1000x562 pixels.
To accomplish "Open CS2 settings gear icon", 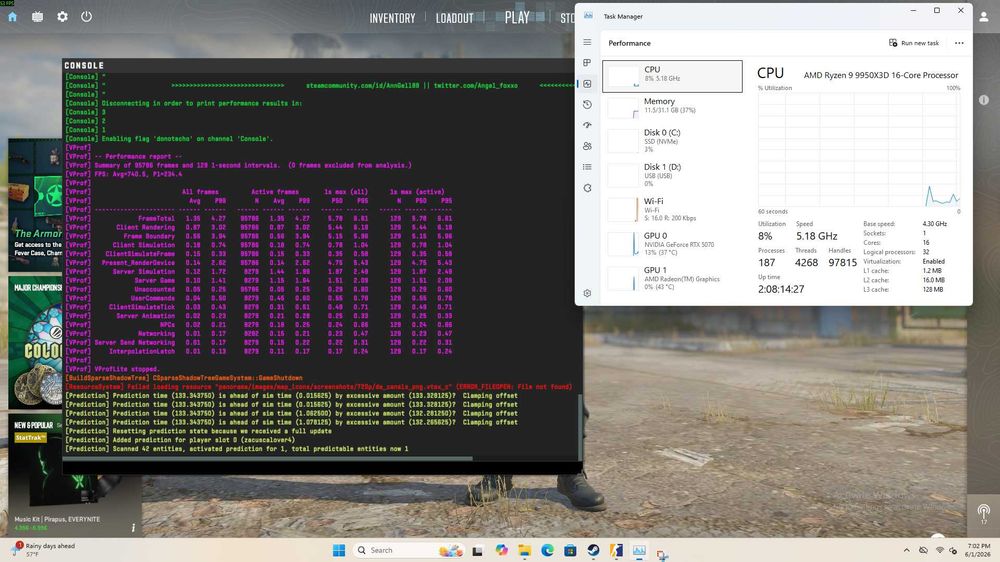I will (x=62, y=17).
